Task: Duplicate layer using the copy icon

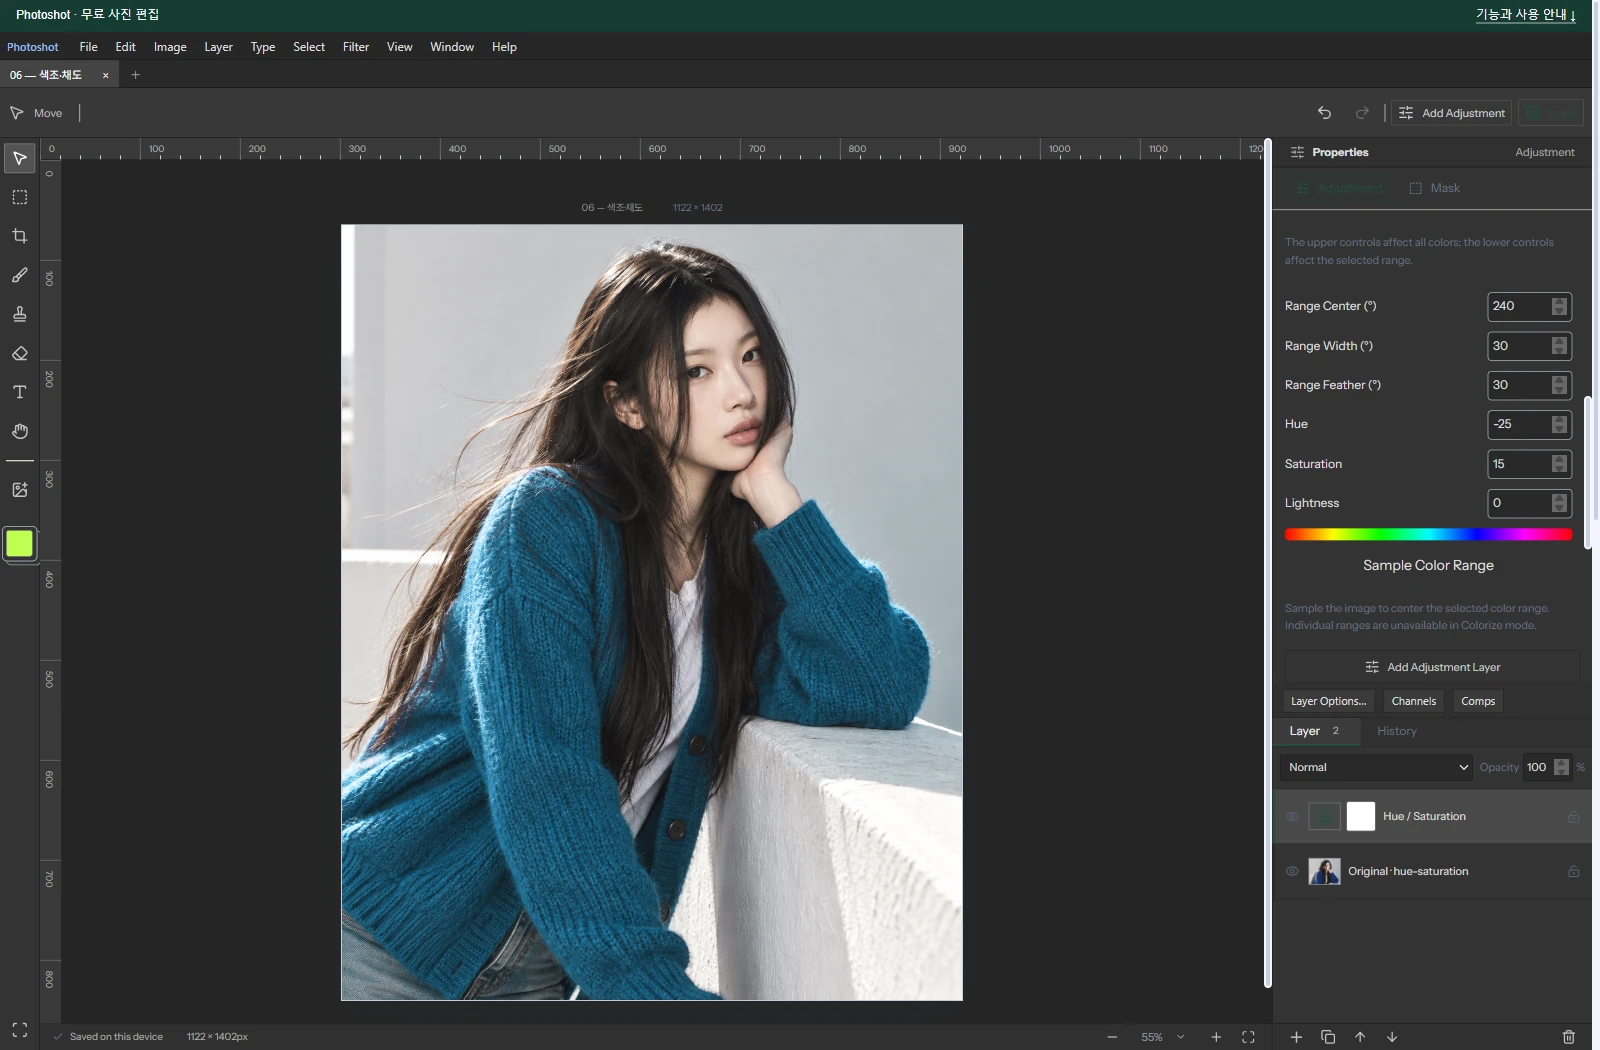Action: click(x=1328, y=1037)
